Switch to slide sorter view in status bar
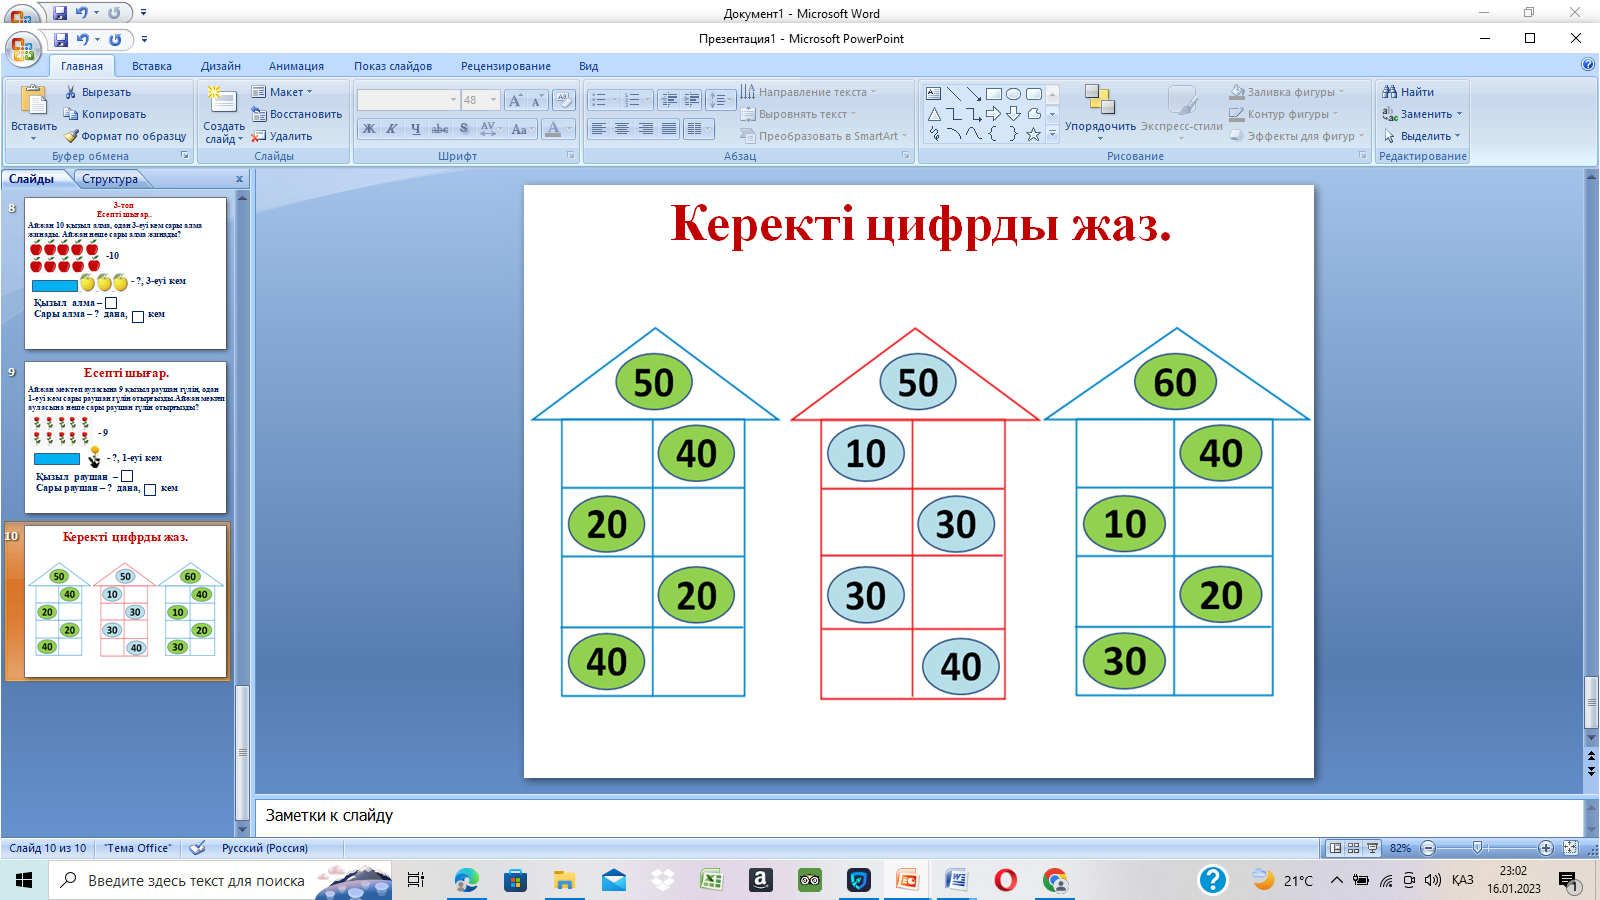The image size is (1600, 900). point(1353,848)
